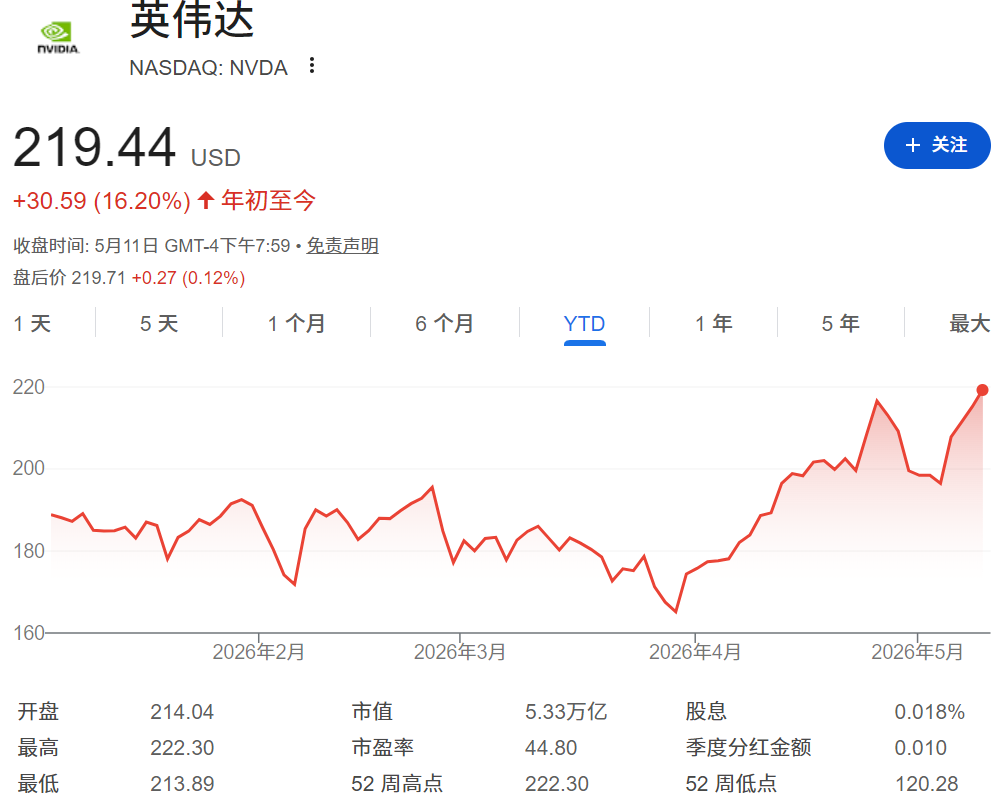This screenshot has height=795, width=1003.
Task: Click the 季度分红金额 value 0.010
Action: coord(920,748)
